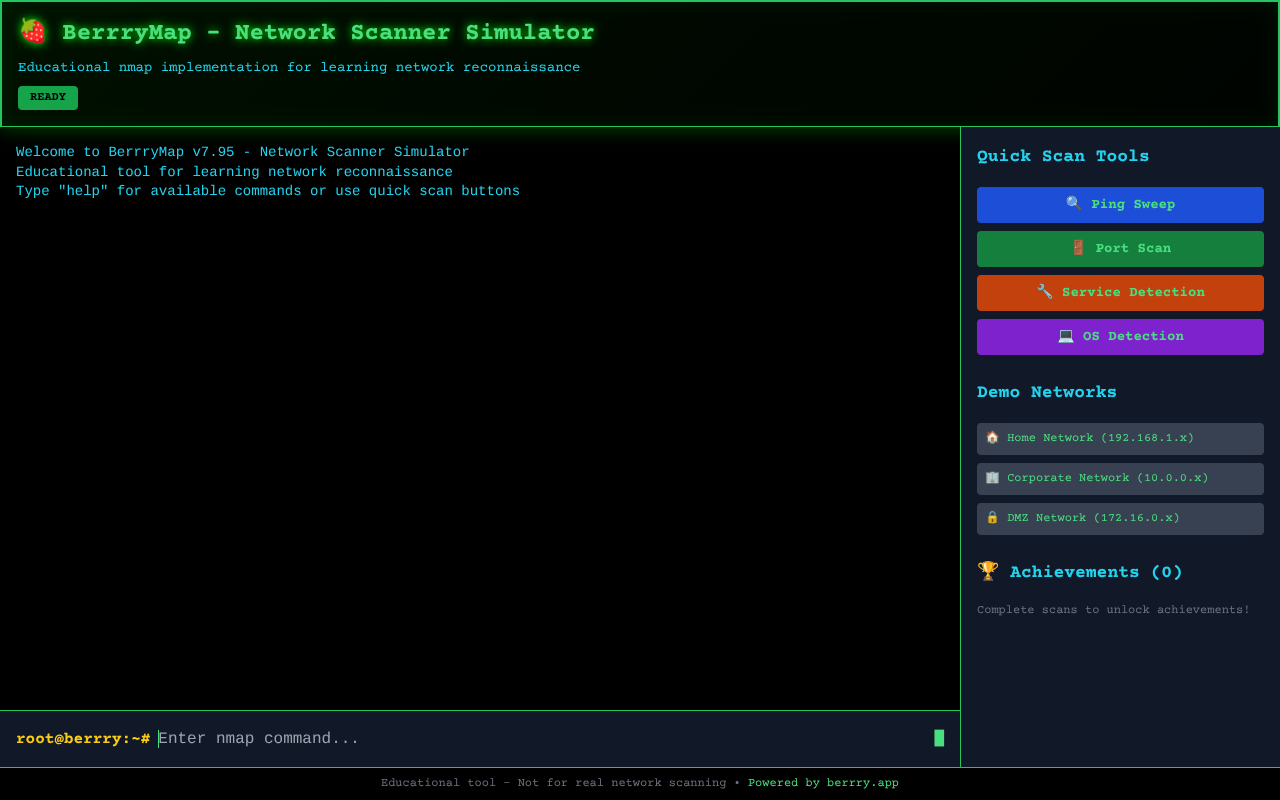Run OS Detection

(x=1119, y=336)
